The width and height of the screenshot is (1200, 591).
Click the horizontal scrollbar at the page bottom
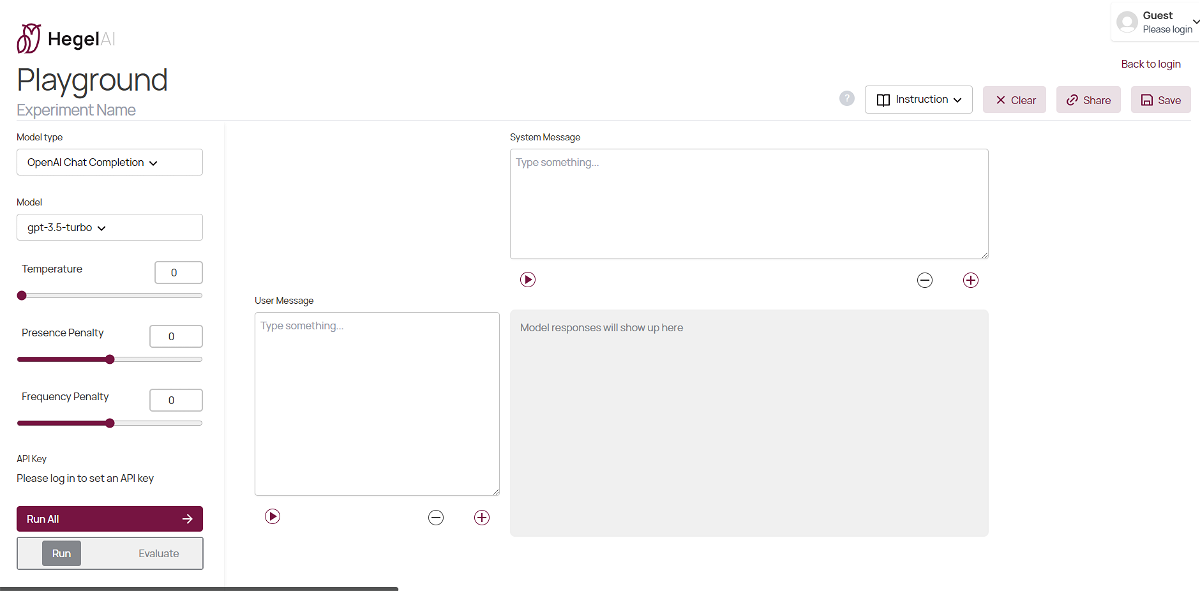point(199,589)
